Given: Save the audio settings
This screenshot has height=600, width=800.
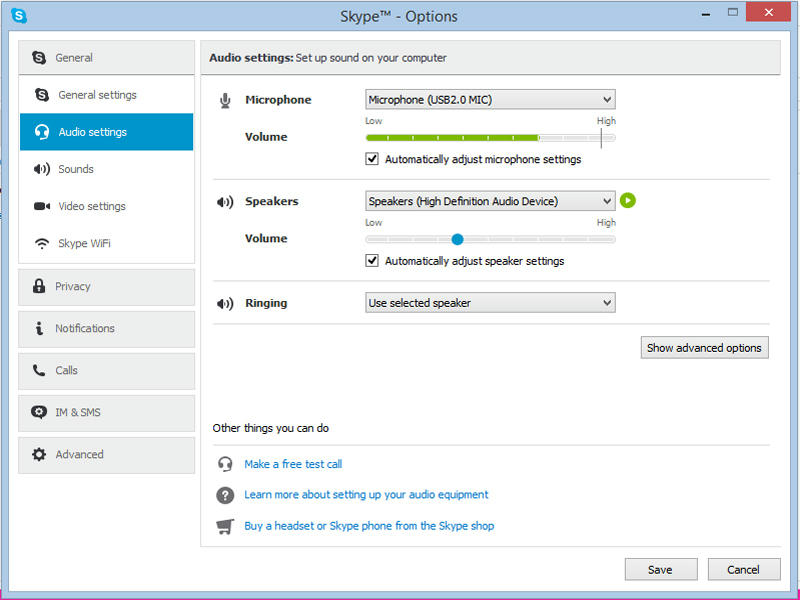Looking at the screenshot, I should pyautogui.click(x=661, y=569).
